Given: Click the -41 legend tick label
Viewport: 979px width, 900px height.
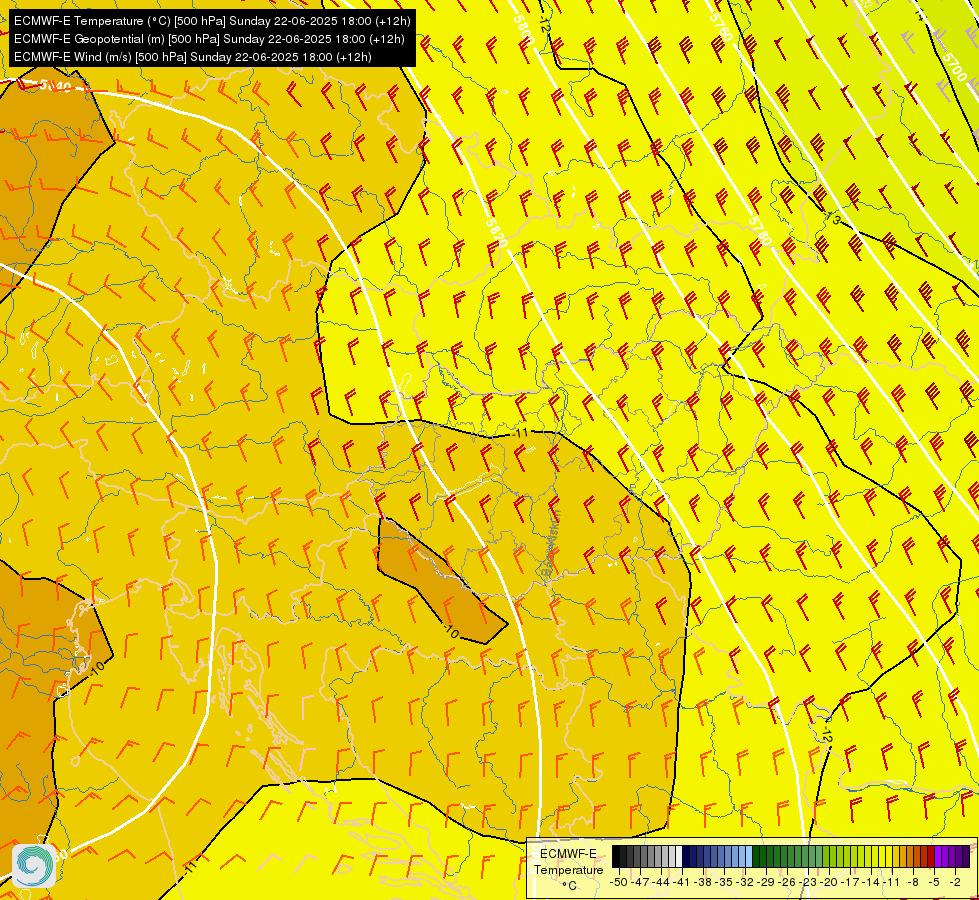Looking at the screenshot, I should pyautogui.click(x=682, y=882).
